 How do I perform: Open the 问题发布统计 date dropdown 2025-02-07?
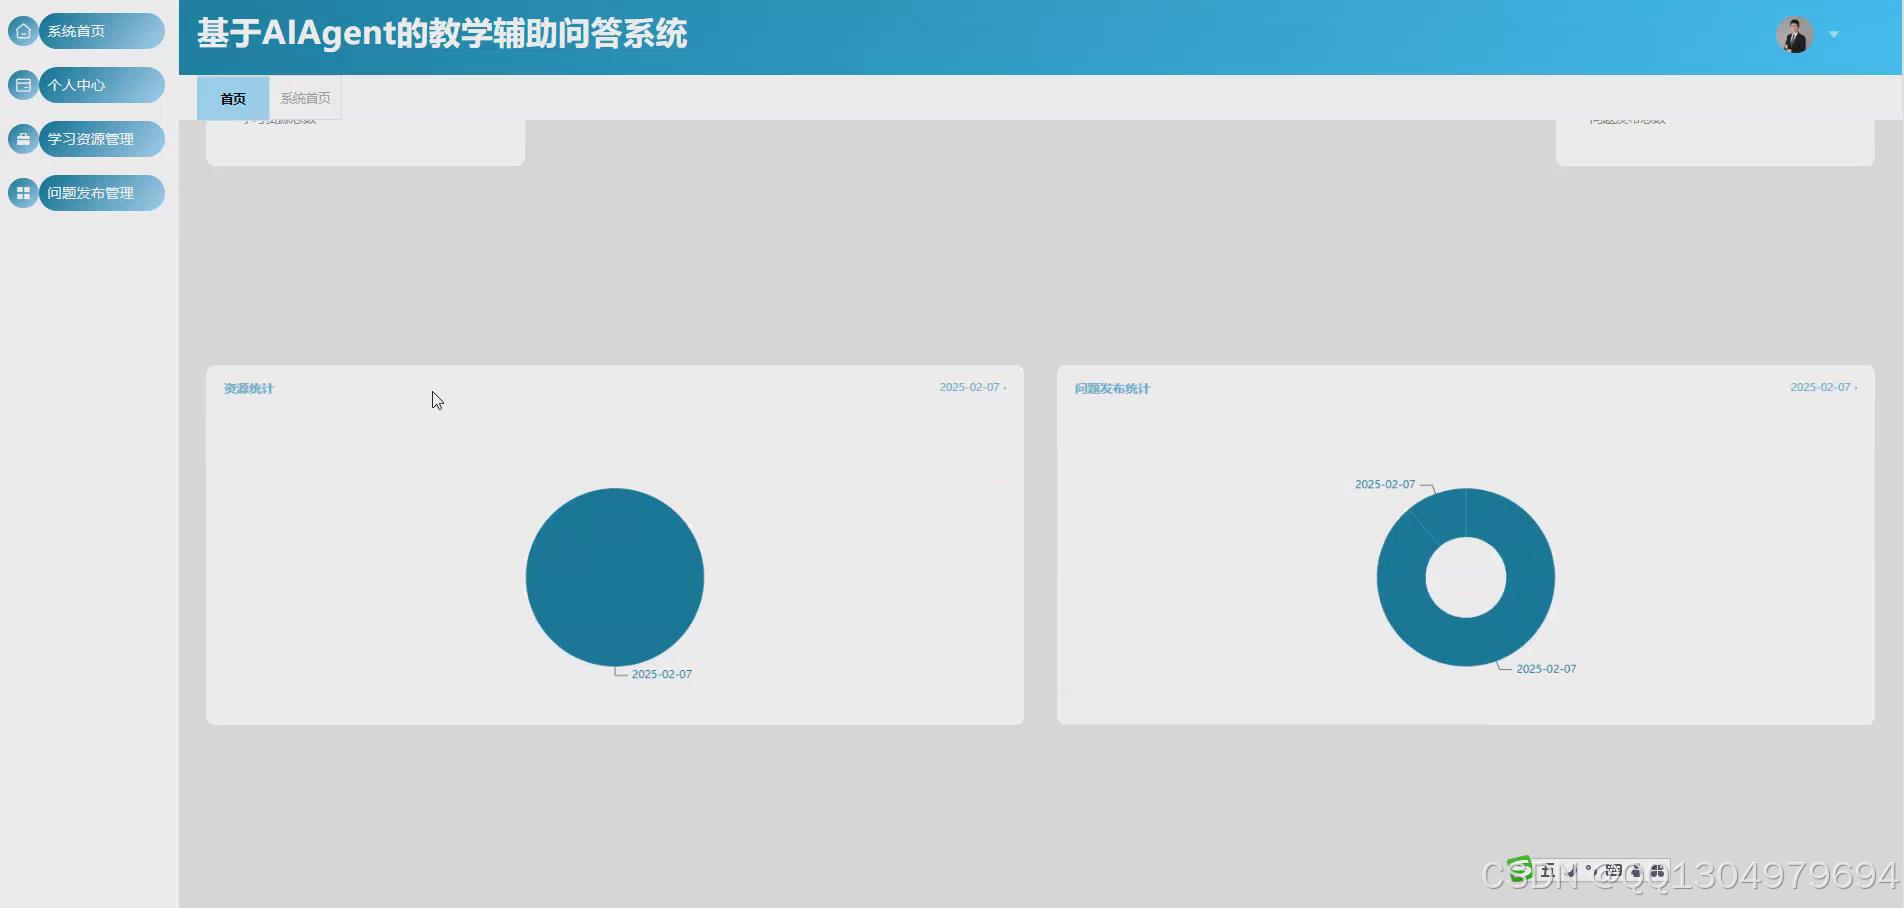point(1822,387)
